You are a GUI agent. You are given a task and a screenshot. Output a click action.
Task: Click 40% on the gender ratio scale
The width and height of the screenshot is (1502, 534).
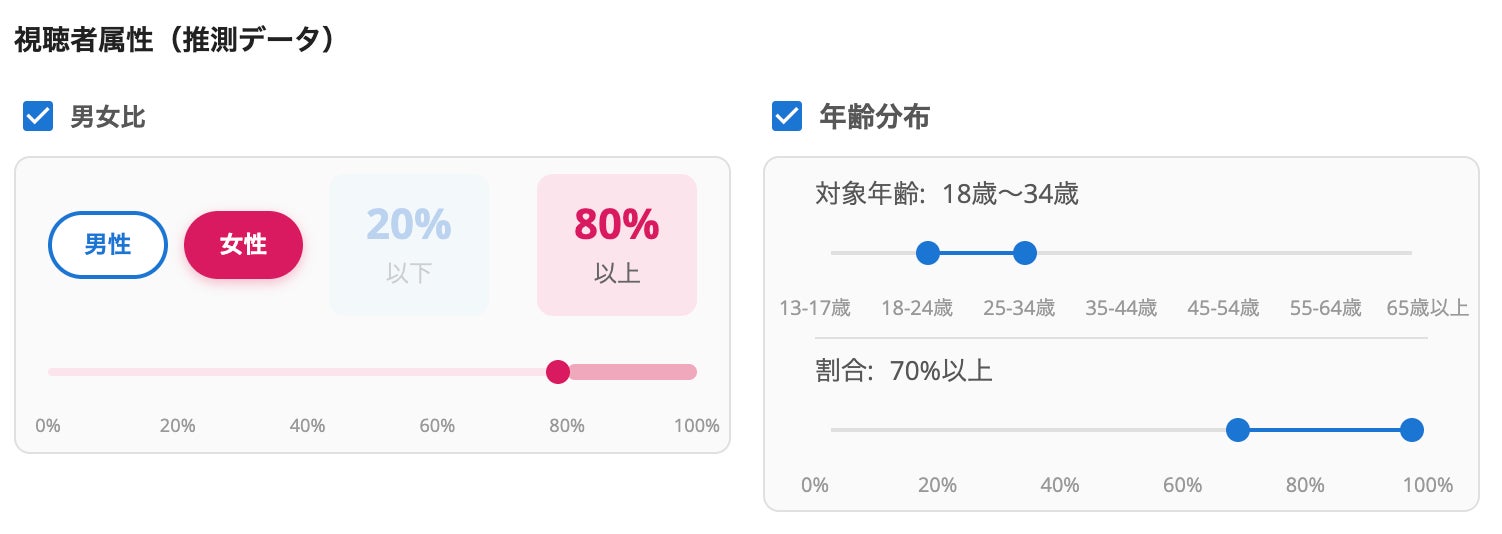pyautogui.click(x=307, y=426)
